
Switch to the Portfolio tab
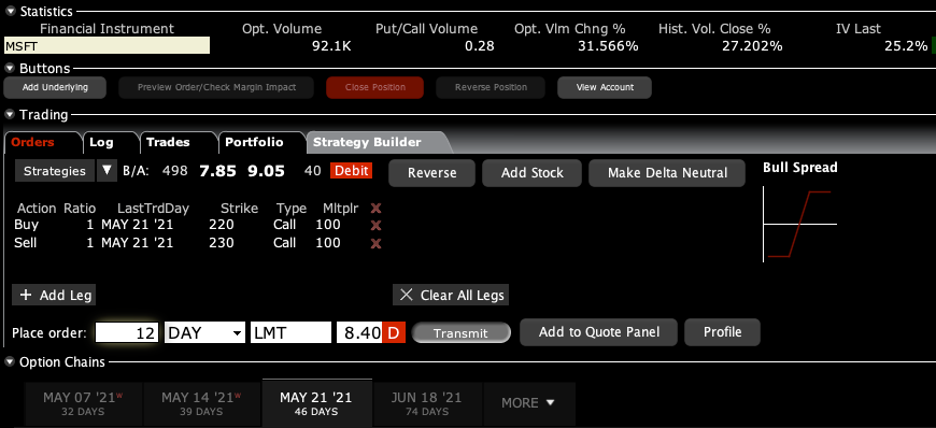(254, 142)
